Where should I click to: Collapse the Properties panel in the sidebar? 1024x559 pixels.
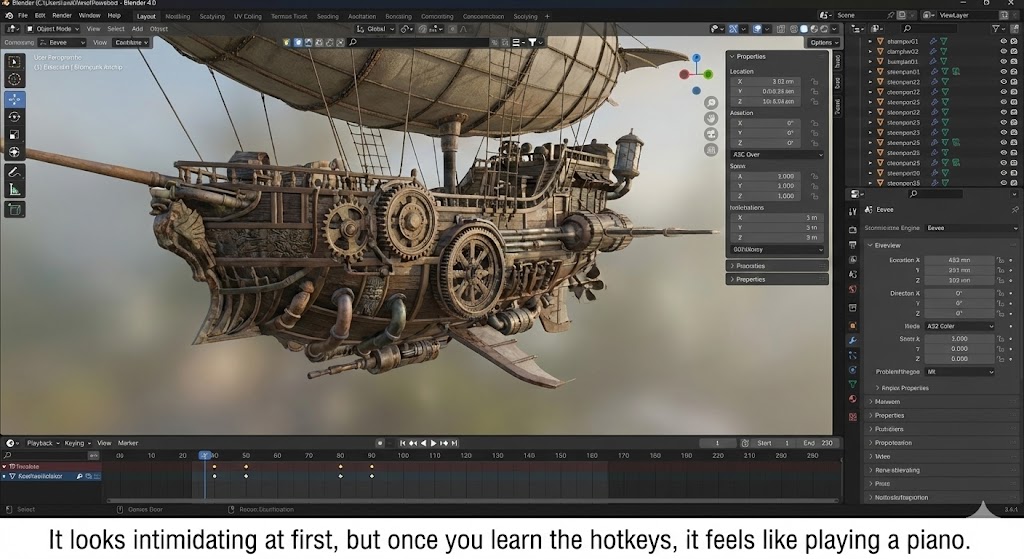point(750,57)
